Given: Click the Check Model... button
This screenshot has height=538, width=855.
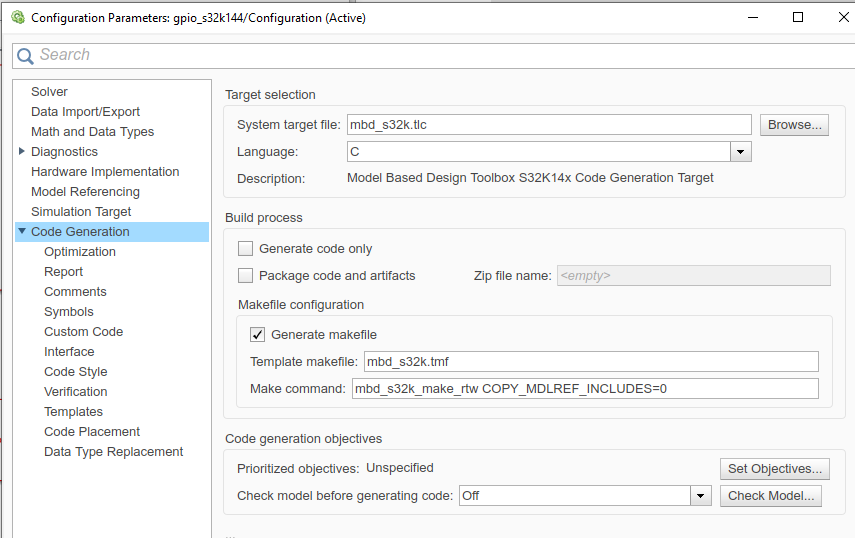Looking at the screenshot, I should click(770, 496).
